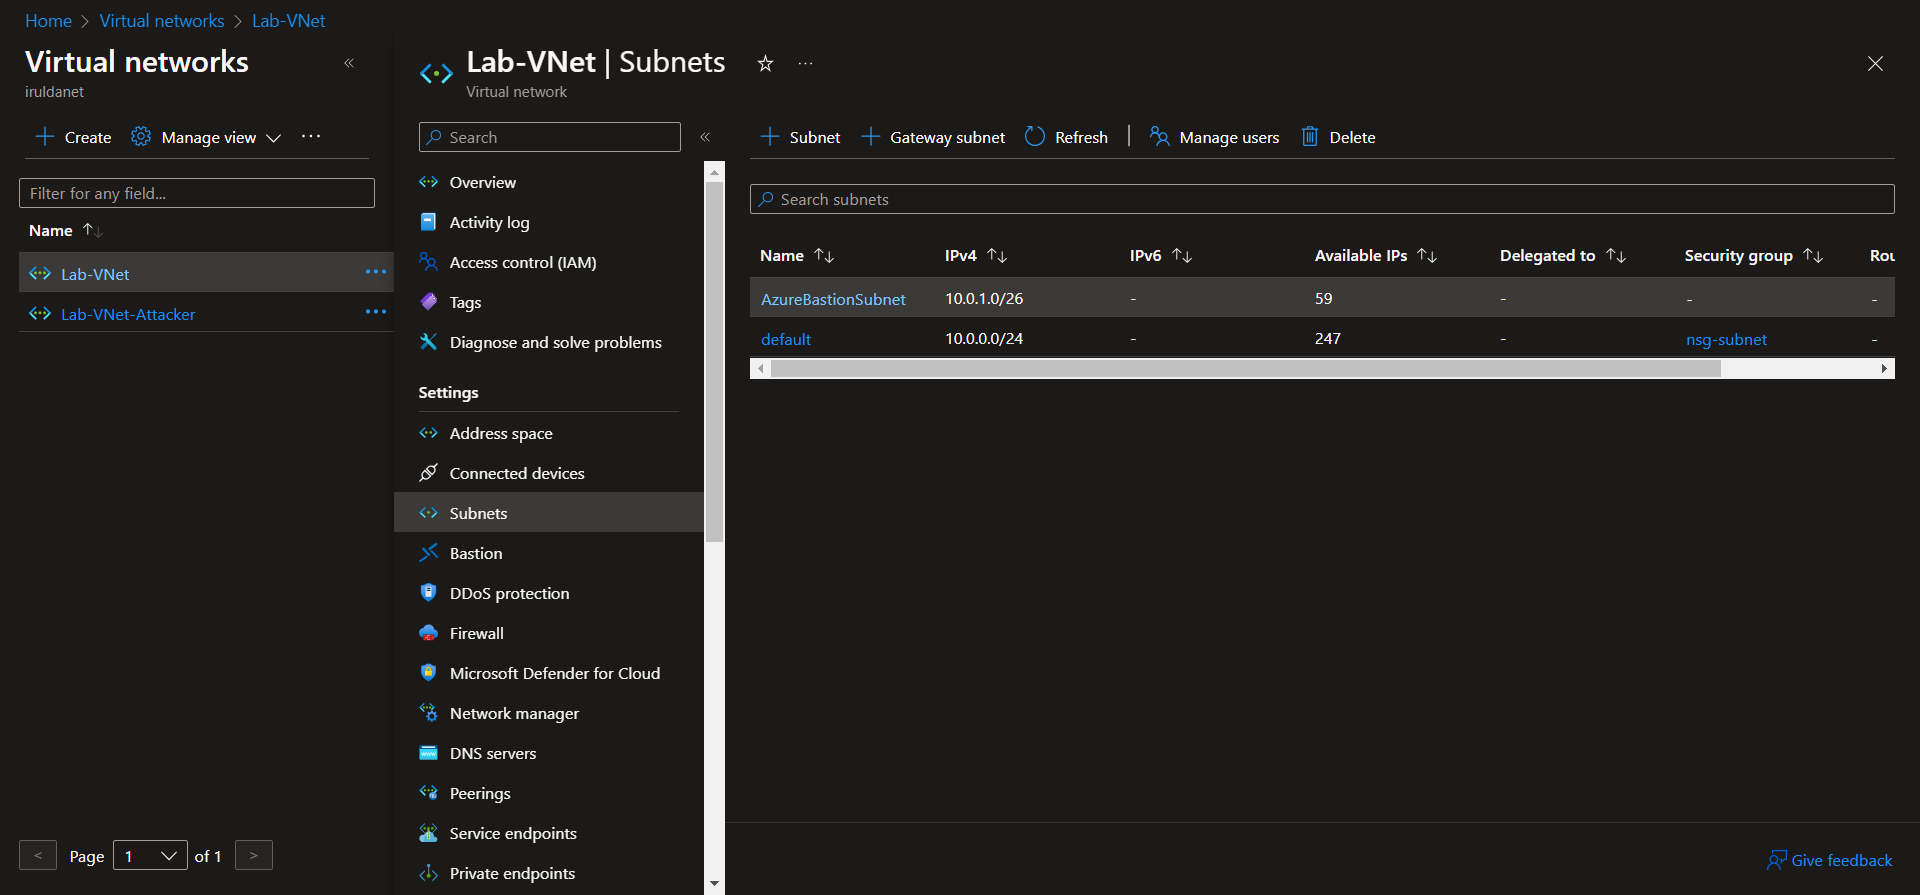Click the Diagnose and solve problems wrench icon
This screenshot has height=895, width=1920.
[429, 342]
